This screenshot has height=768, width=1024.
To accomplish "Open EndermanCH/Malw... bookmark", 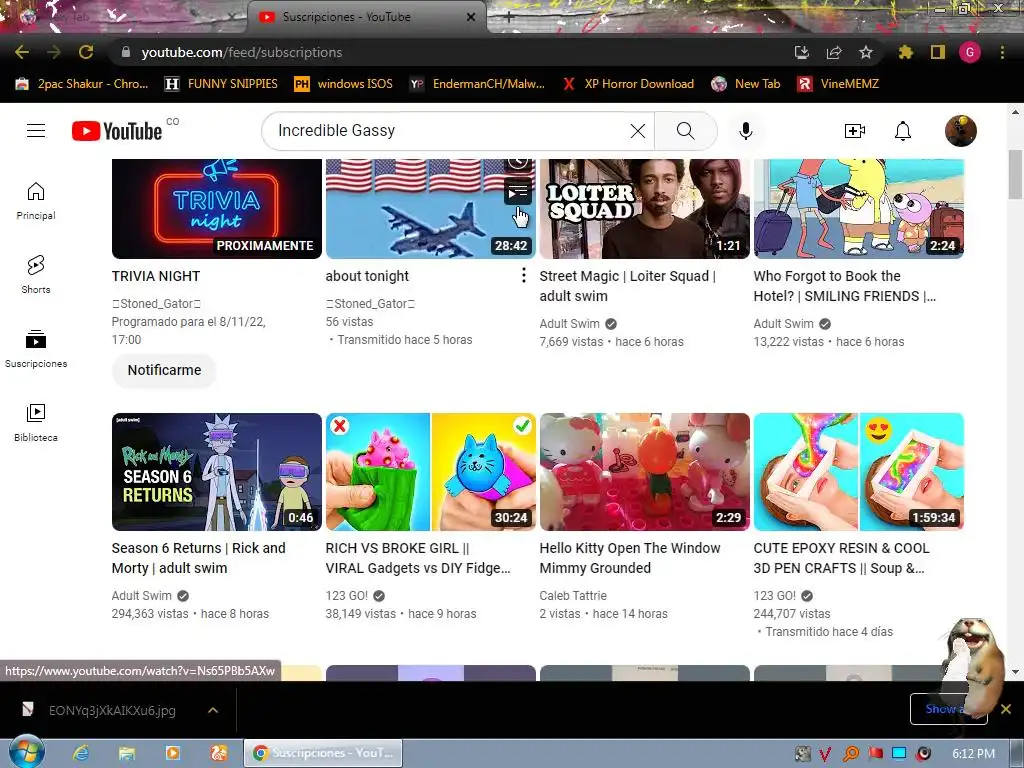I will [477, 84].
